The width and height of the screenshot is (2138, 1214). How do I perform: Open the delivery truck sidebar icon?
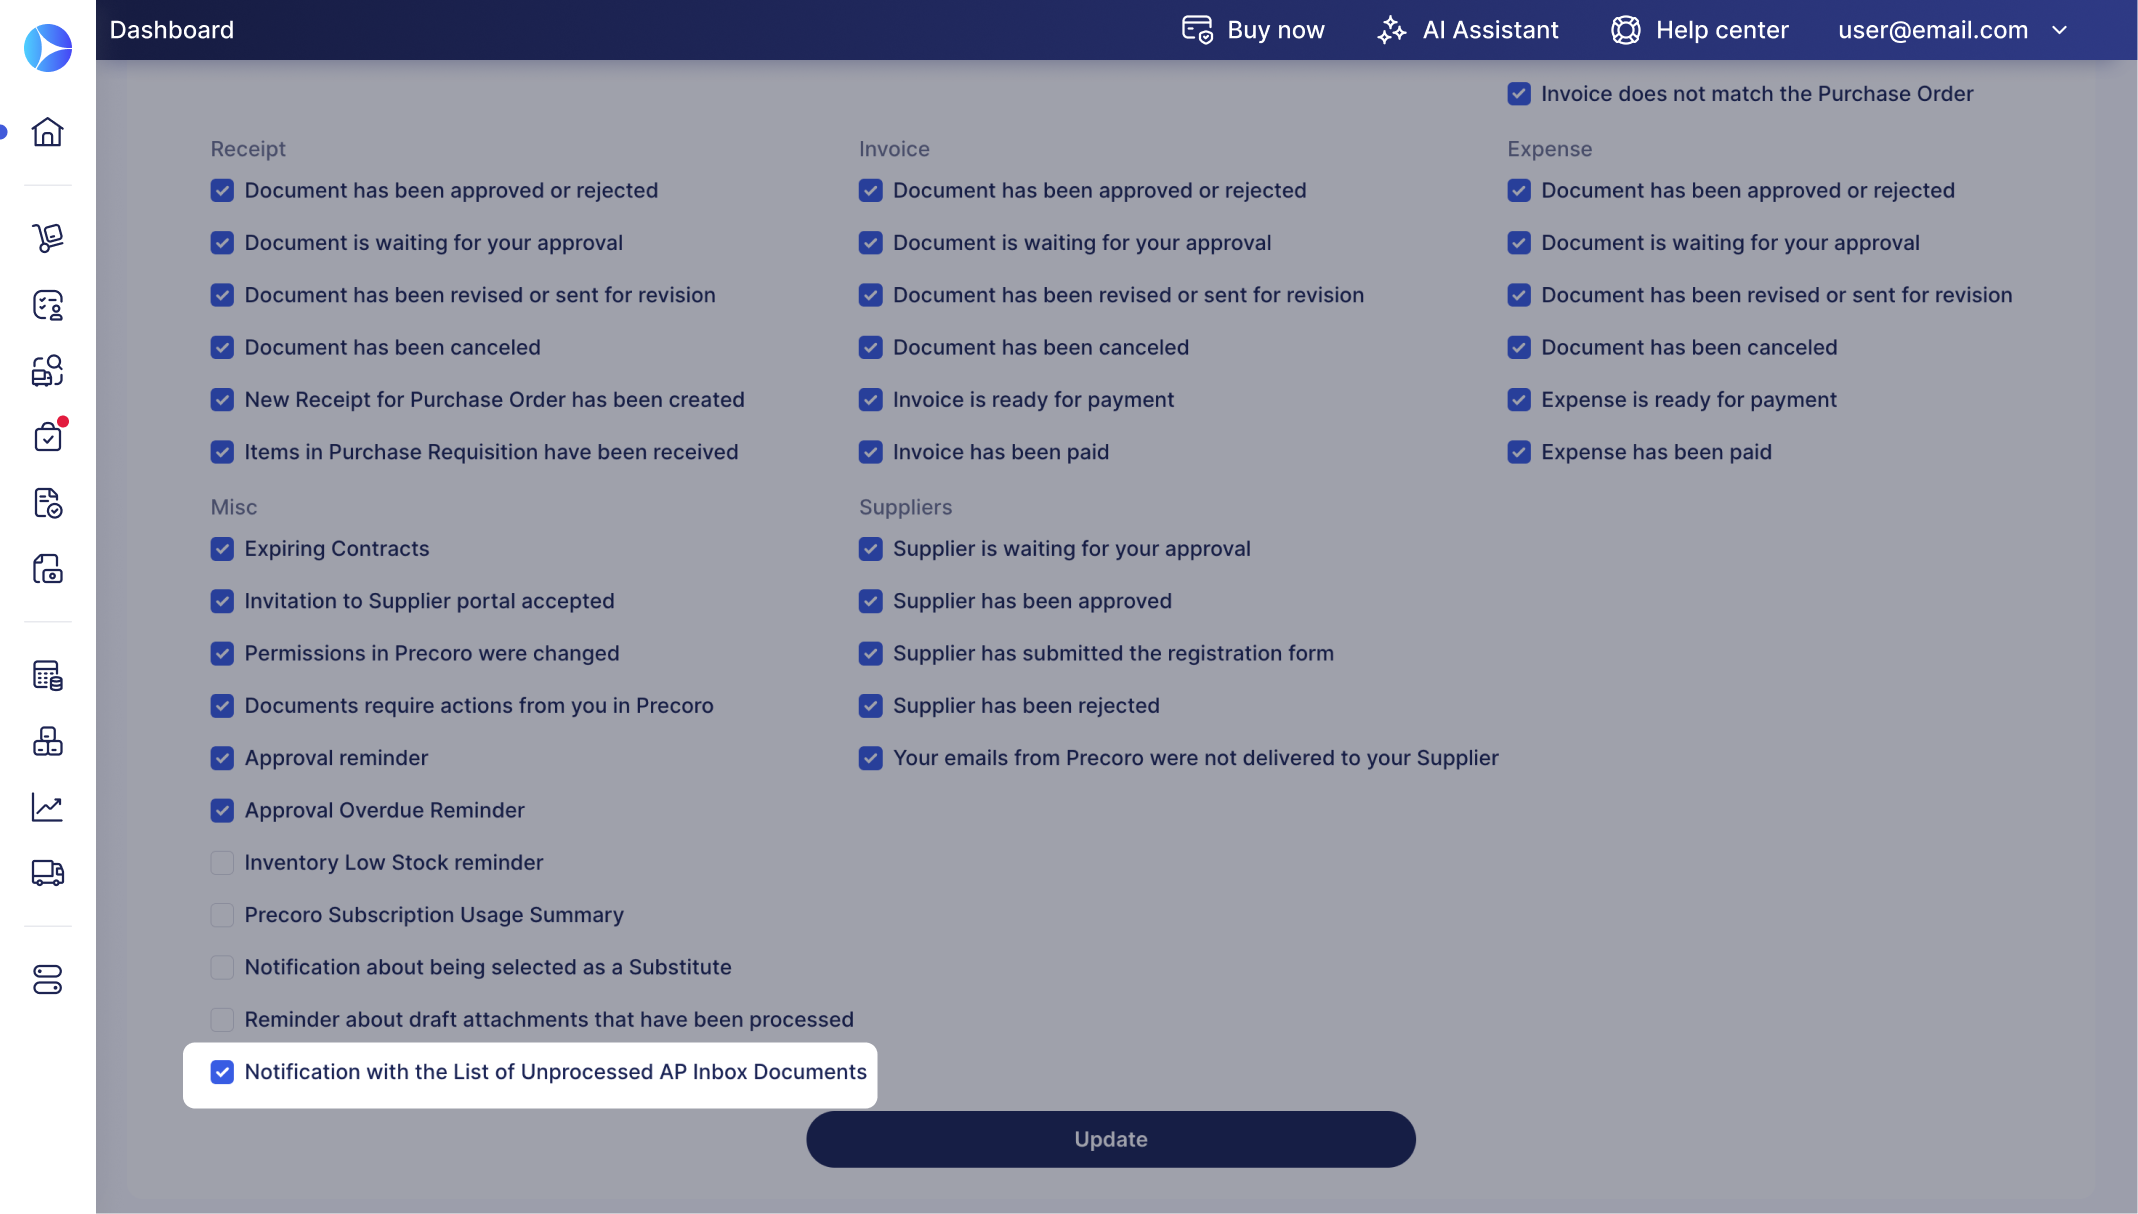pos(47,873)
